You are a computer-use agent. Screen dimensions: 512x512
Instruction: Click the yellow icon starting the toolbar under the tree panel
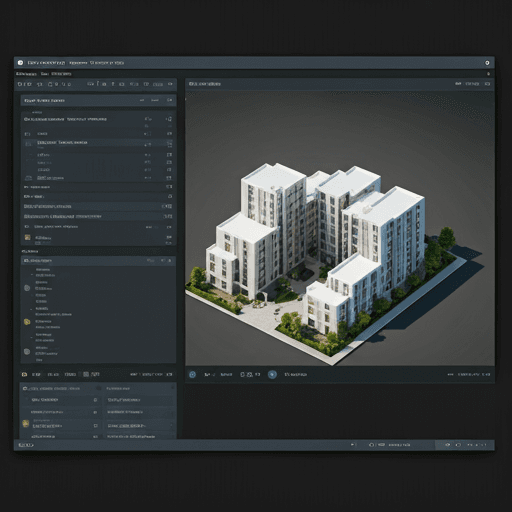pos(24,374)
